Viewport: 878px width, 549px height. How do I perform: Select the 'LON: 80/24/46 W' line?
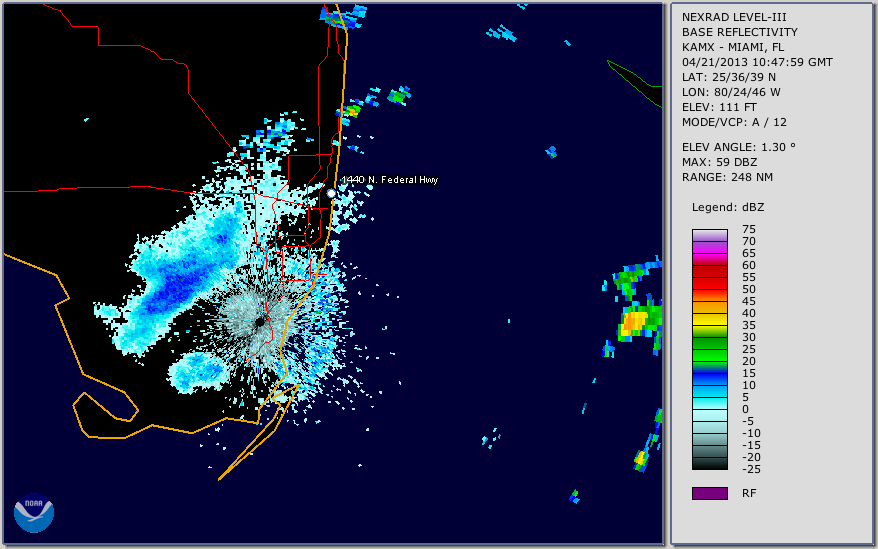pos(731,92)
